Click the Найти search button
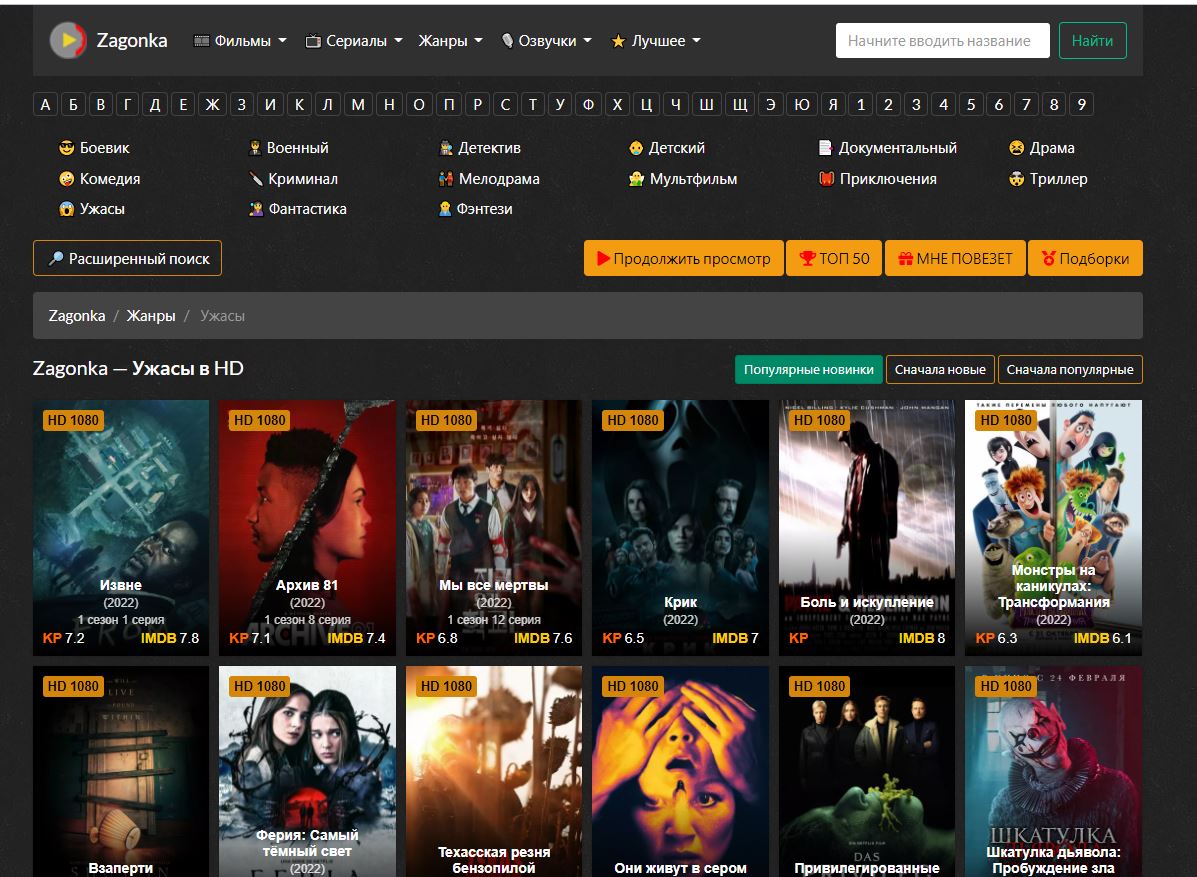 pyautogui.click(x=1092, y=40)
